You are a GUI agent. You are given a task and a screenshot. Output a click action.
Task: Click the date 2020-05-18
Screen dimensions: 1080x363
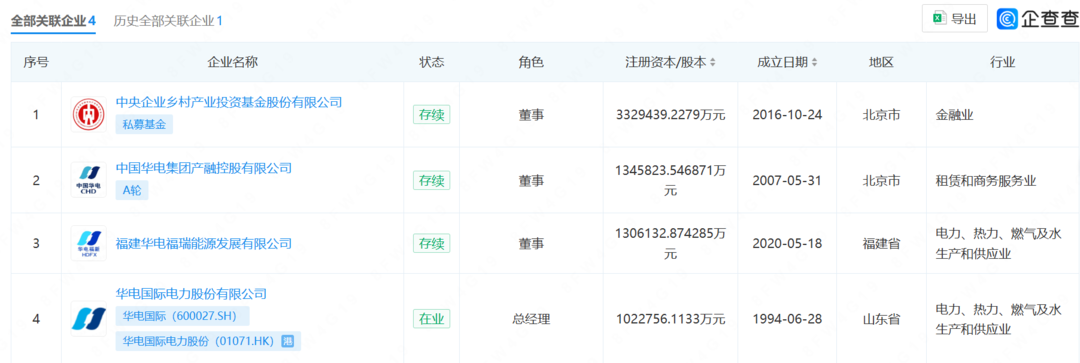[x=787, y=243]
